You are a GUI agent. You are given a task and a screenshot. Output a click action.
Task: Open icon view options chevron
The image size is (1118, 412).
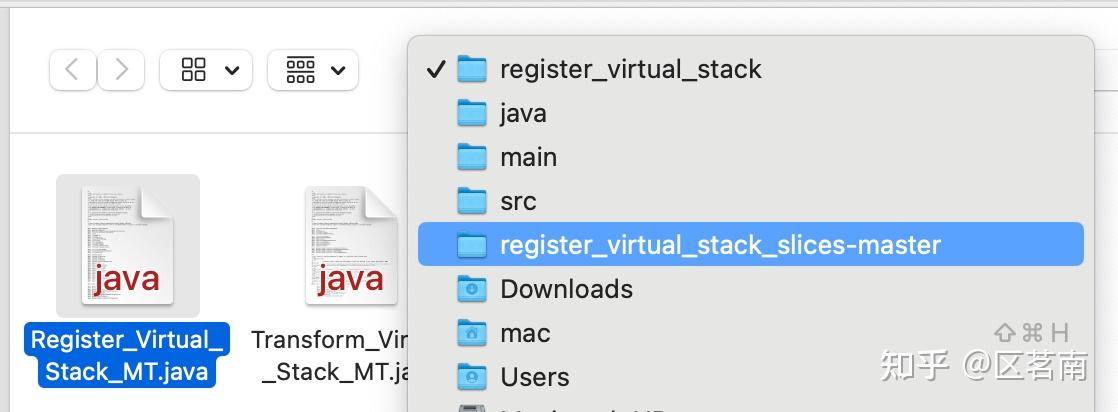[232, 70]
